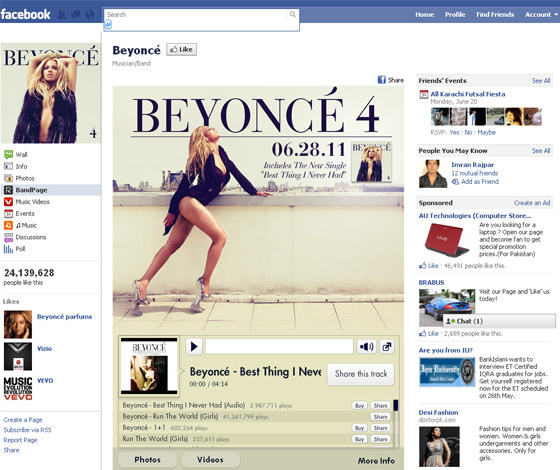RSVP Maybe to Futsal Fiesta

pos(486,132)
